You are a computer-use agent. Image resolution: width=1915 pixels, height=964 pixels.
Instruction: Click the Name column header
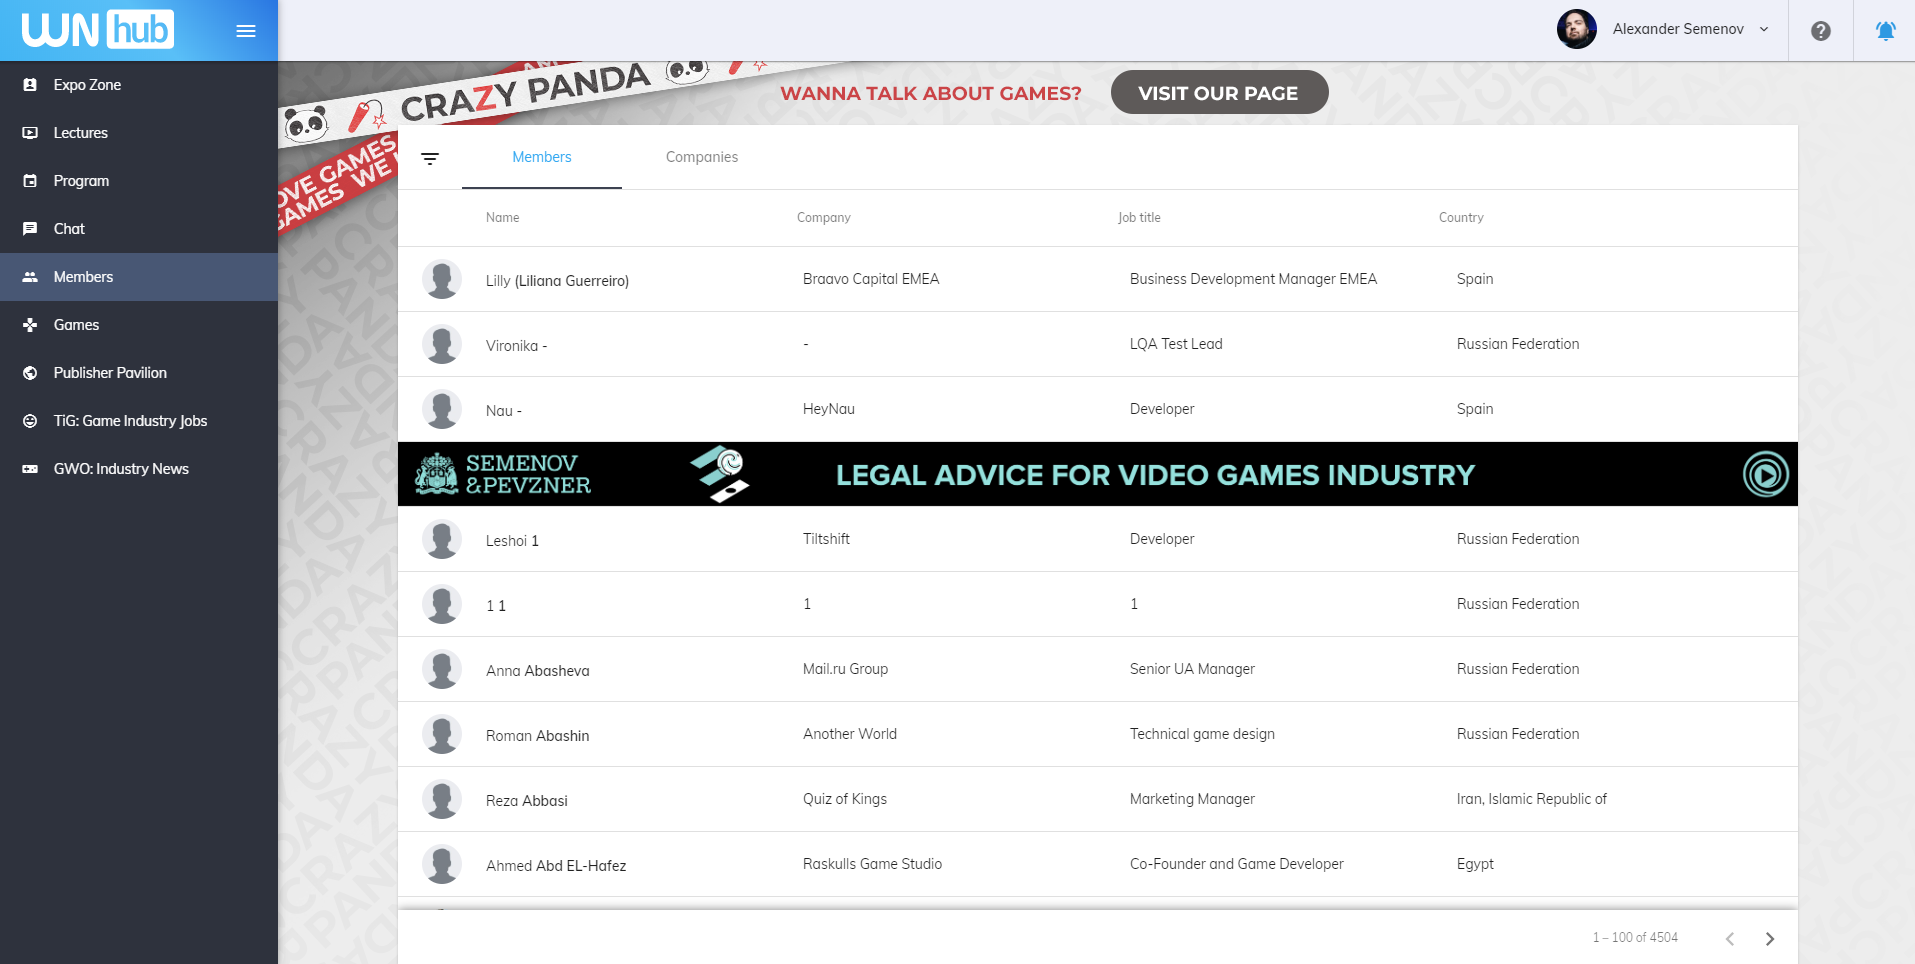(502, 218)
